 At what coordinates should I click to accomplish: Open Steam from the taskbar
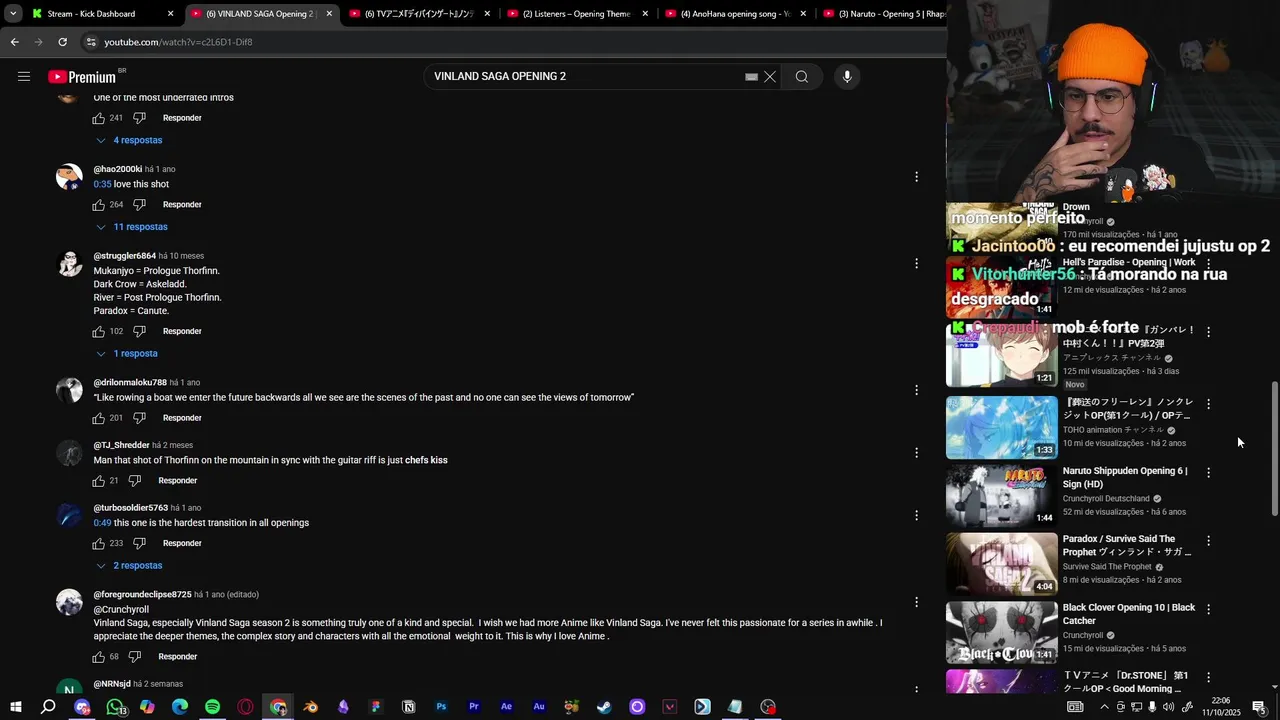[x=604, y=707]
